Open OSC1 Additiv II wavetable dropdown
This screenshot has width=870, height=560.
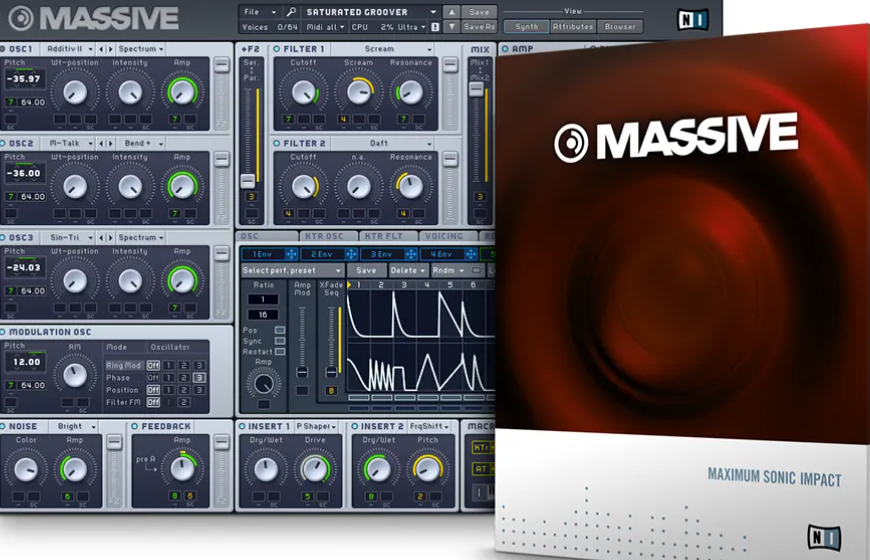tap(69, 49)
